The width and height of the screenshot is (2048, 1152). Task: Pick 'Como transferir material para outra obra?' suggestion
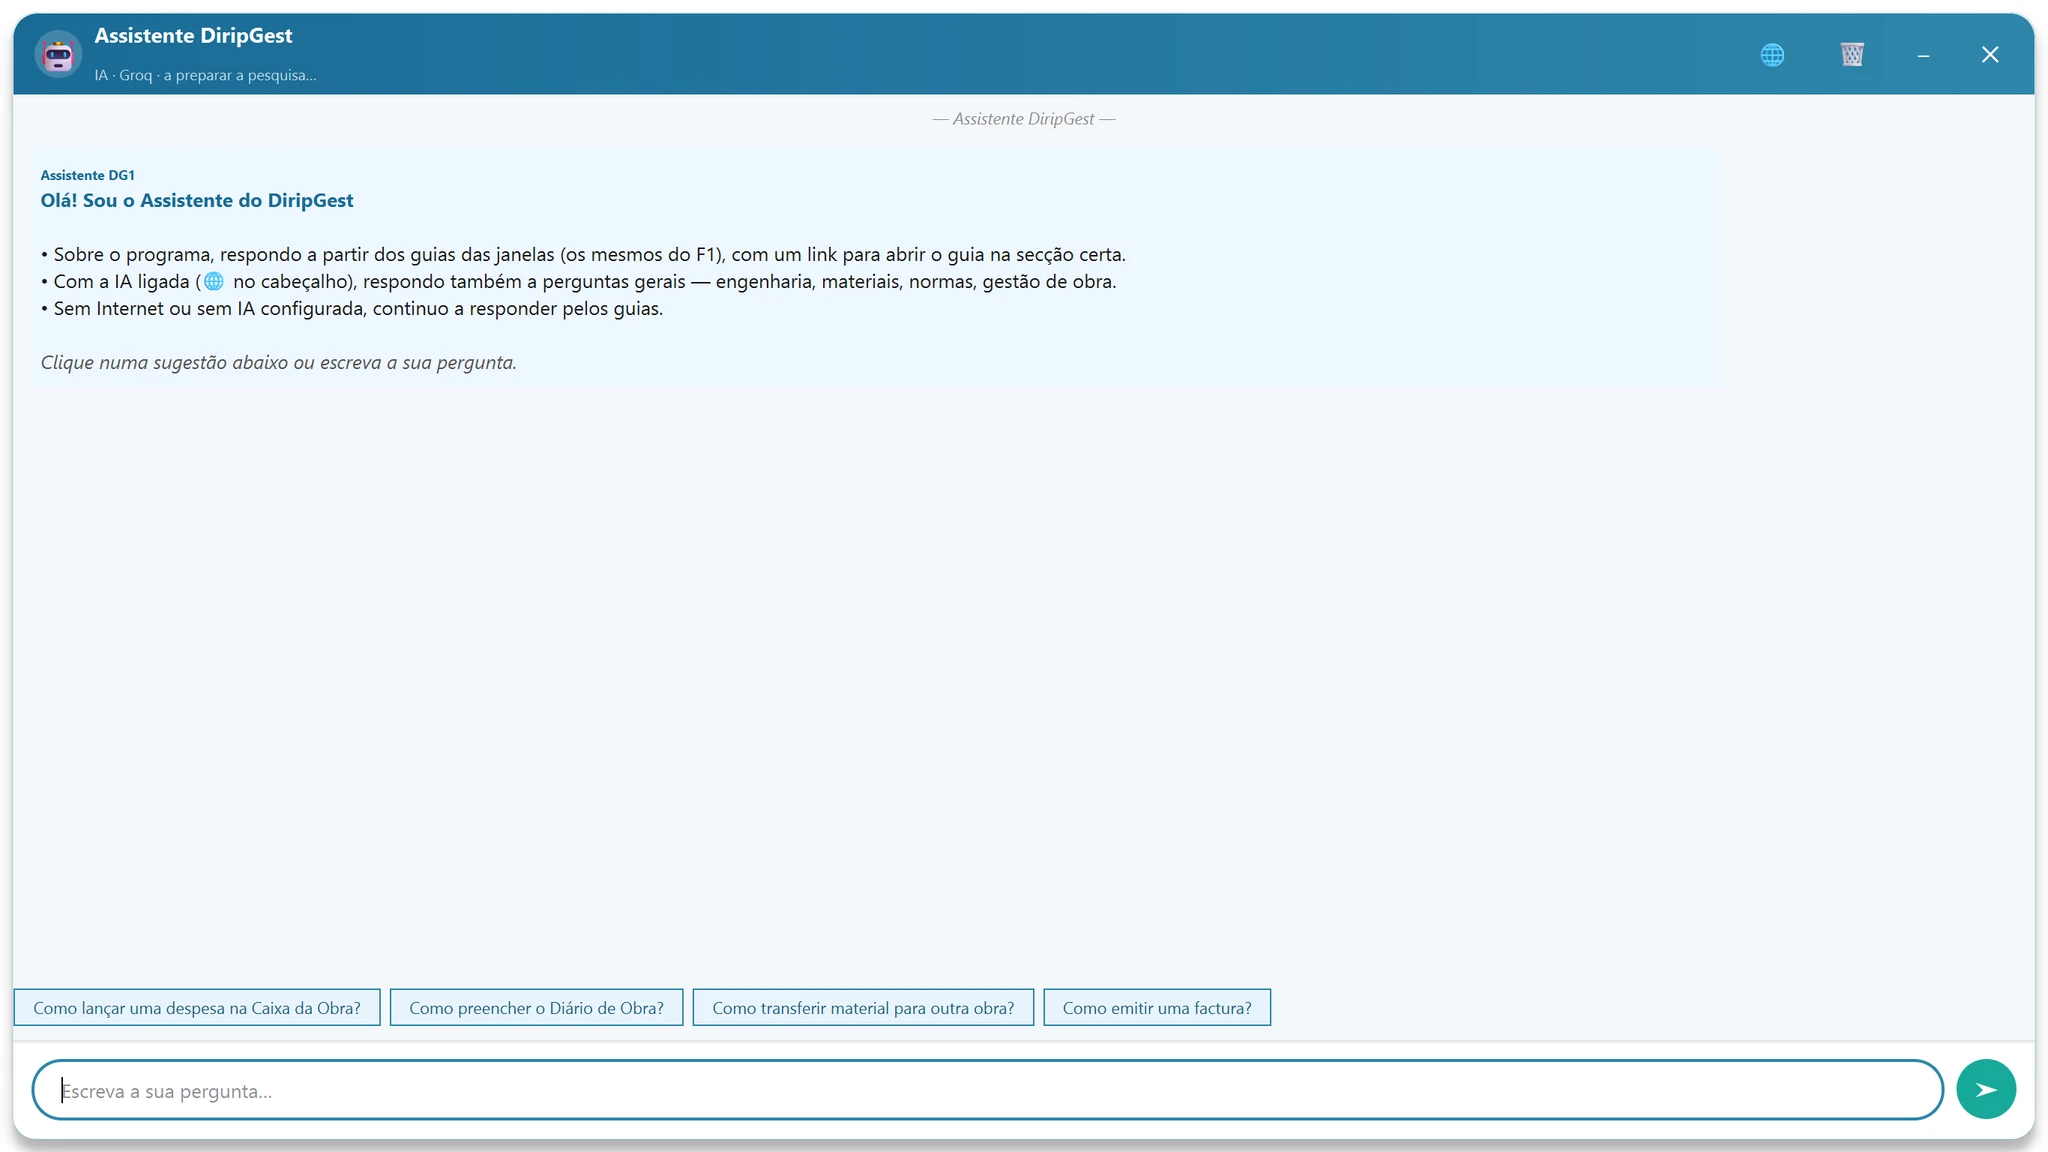click(863, 1008)
